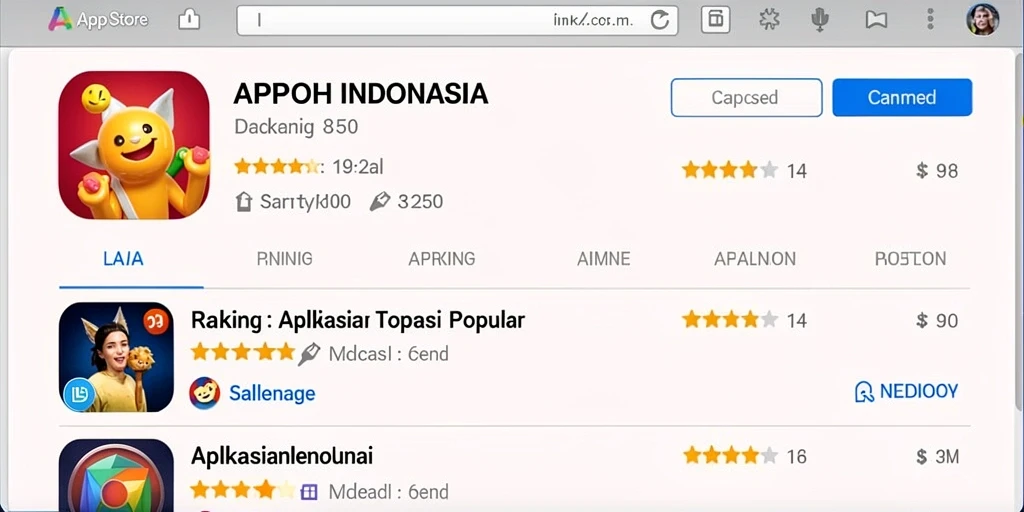Screen dimensions: 1024x512
Task: Reload page with the refresh icon
Action: pos(660,20)
